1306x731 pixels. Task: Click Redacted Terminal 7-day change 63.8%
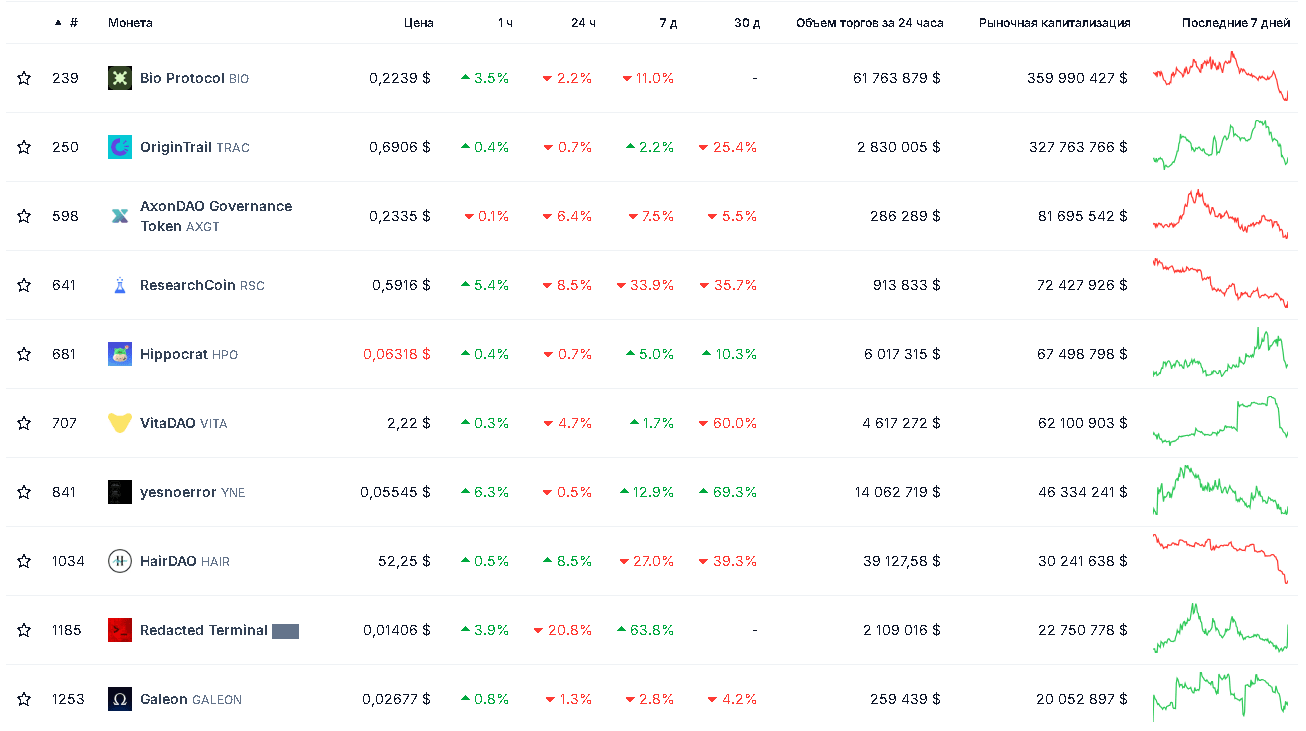click(646, 630)
